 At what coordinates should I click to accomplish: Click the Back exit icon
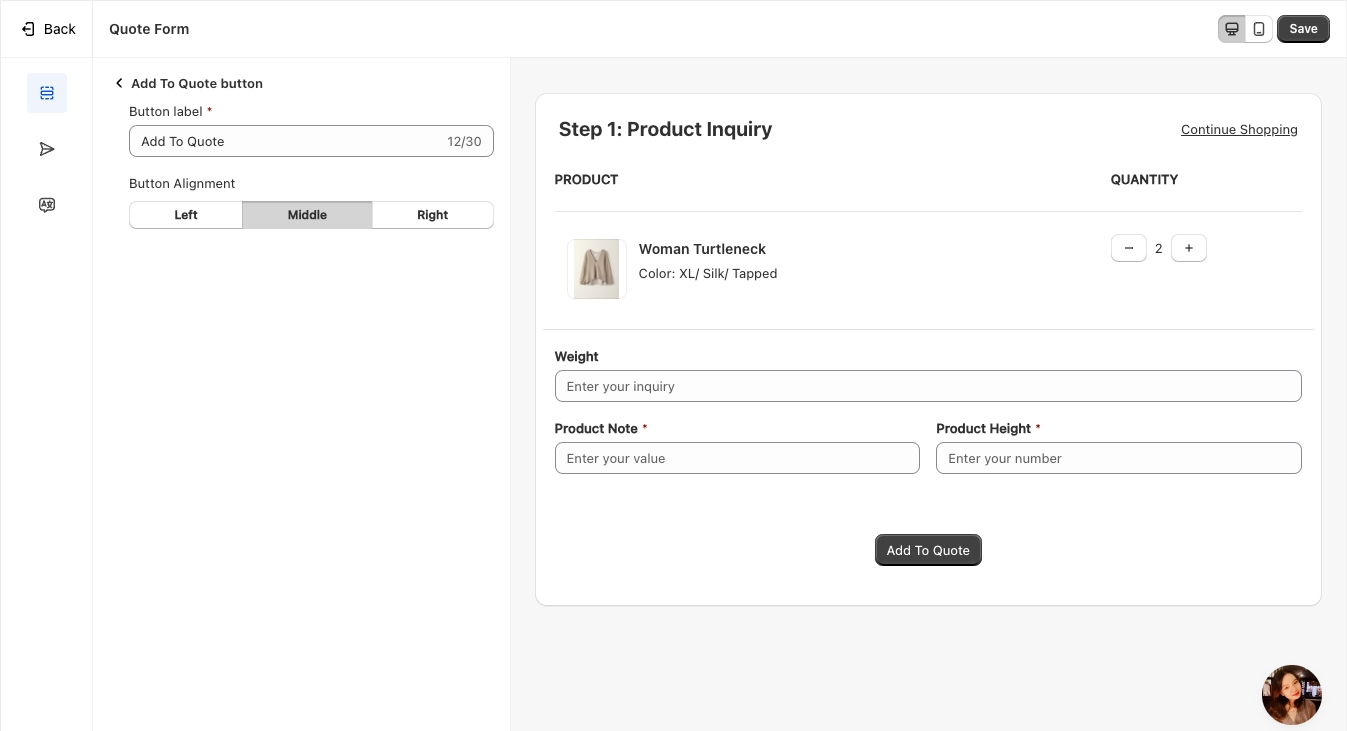click(x=28, y=29)
